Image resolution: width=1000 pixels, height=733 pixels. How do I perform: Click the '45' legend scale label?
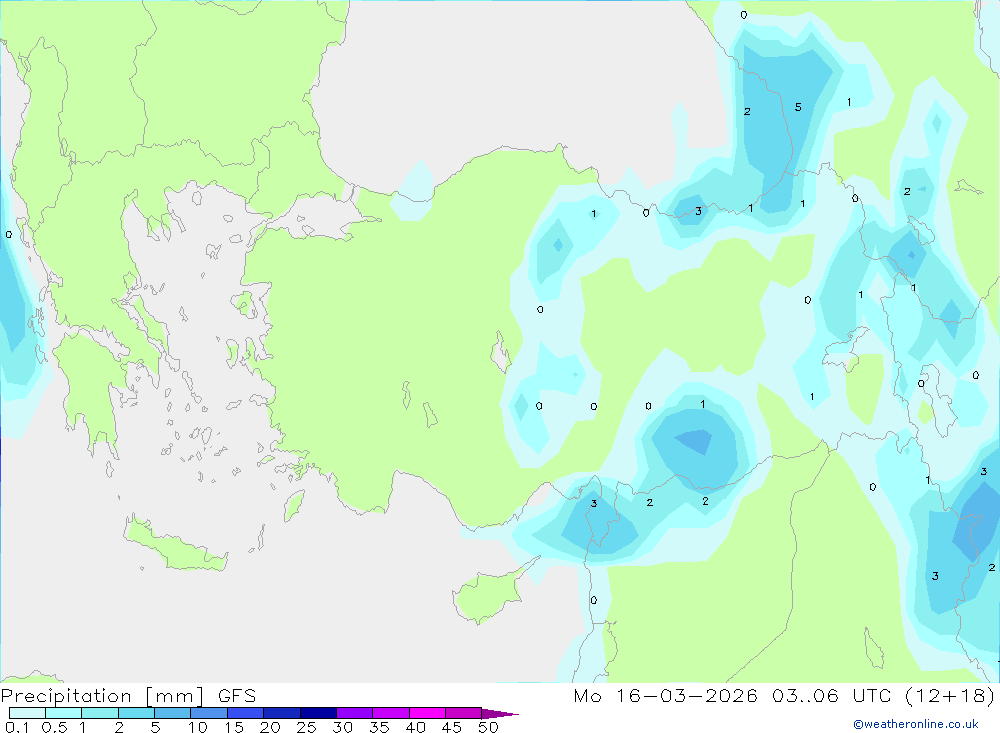452,727
